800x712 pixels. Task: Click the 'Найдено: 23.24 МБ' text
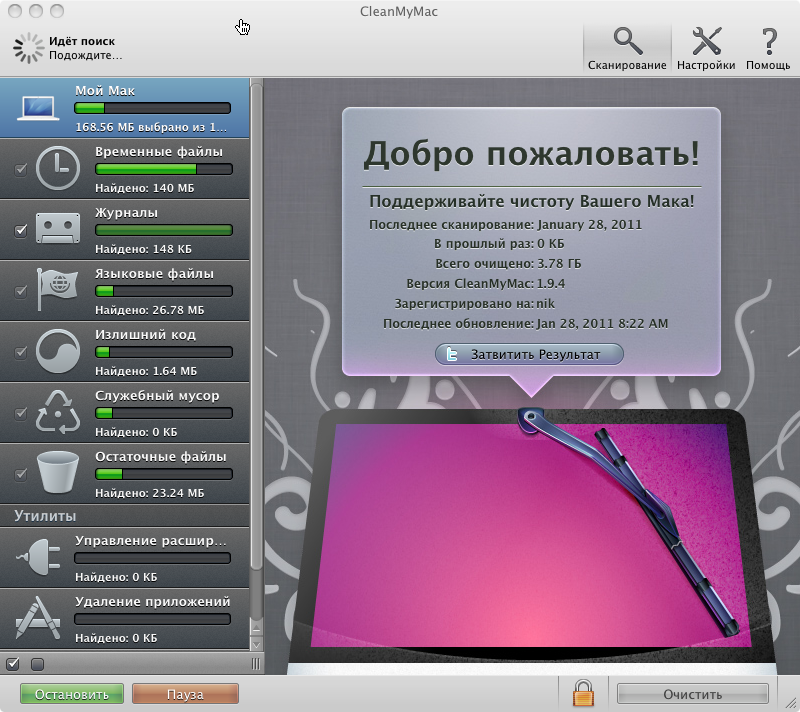[x=149, y=493]
